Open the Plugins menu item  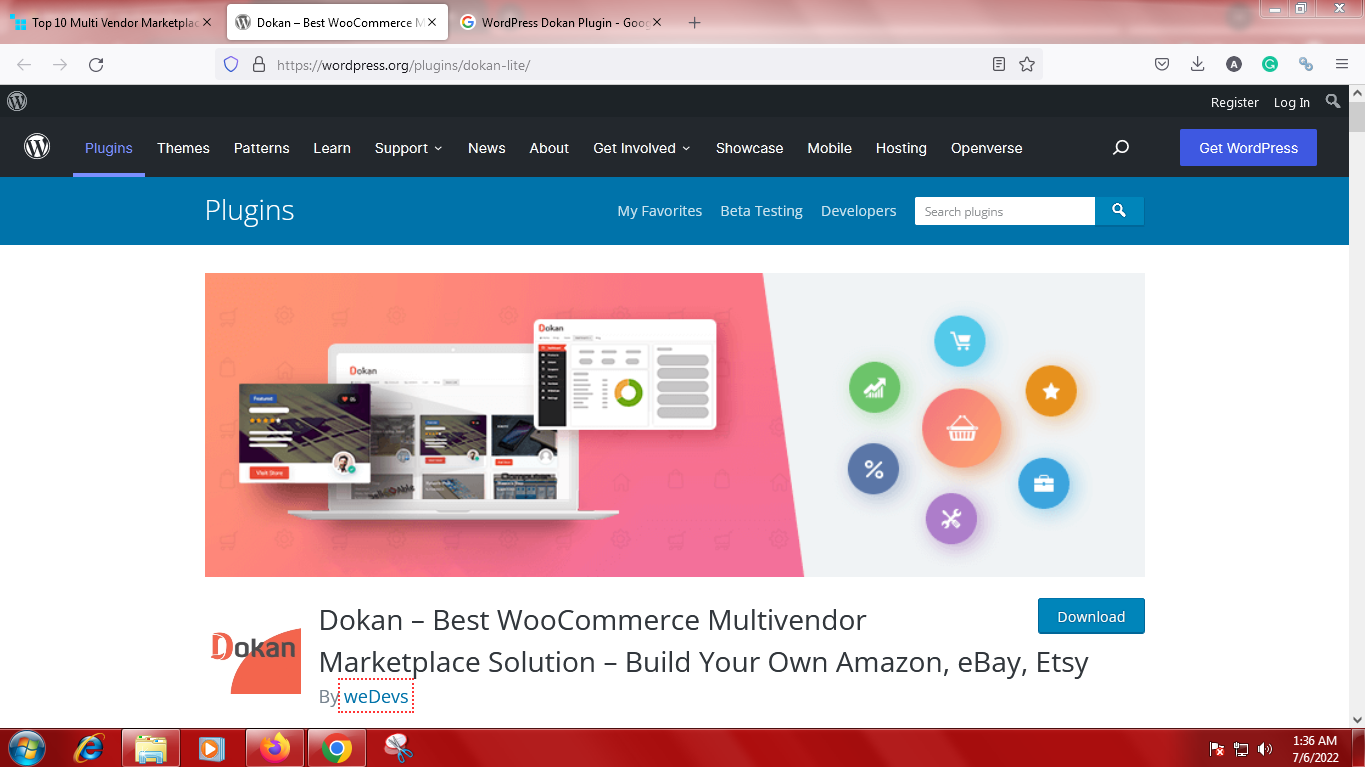tap(109, 148)
